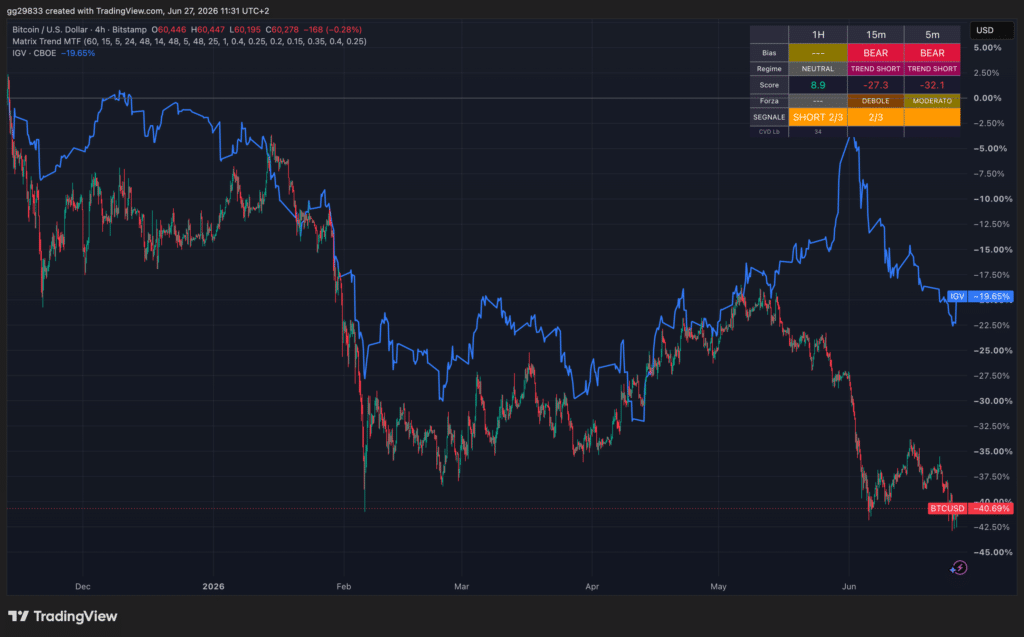Click the SHORT 2/3 signal cell

[818, 117]
